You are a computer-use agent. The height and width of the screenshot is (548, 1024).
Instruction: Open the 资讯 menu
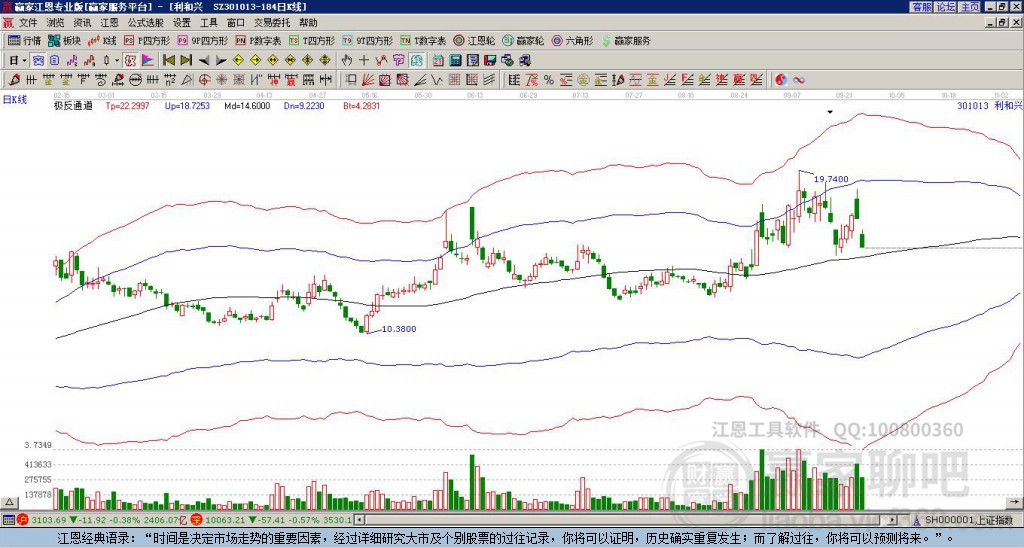82,23
